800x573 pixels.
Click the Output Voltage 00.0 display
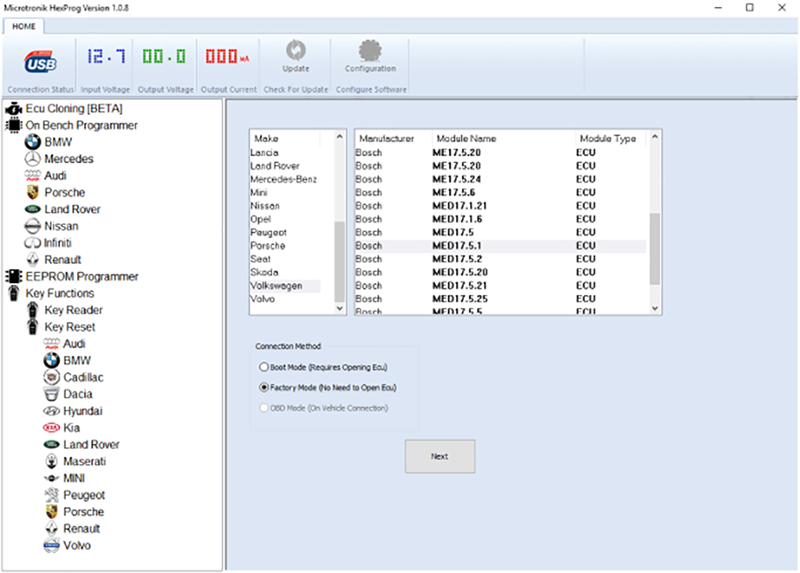point(164,56)
